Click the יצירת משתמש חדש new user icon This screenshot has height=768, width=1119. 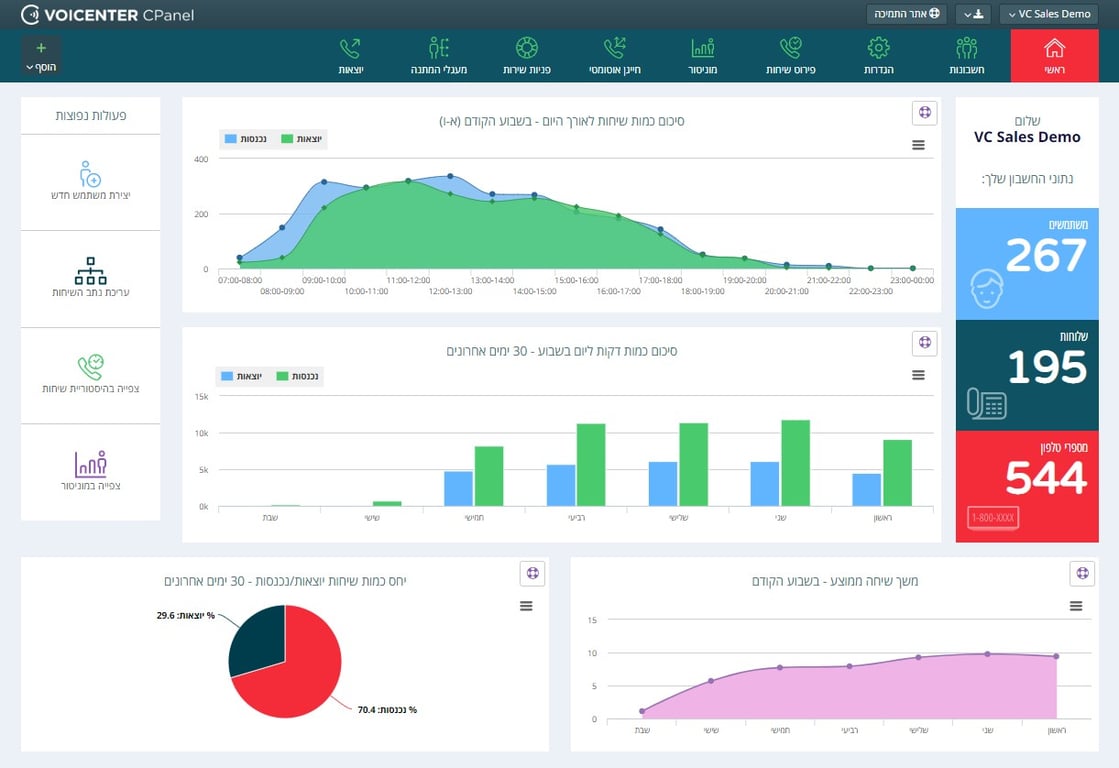pos(91,173)
